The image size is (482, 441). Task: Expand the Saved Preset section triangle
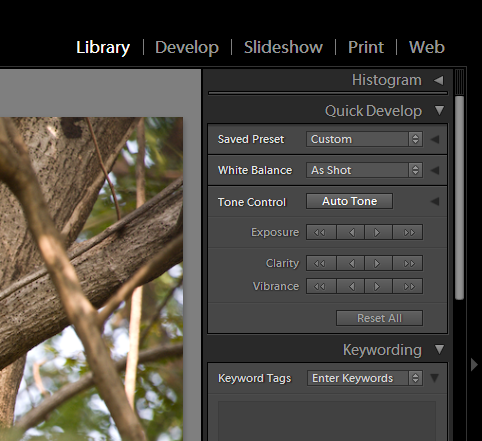coord(435,139)
